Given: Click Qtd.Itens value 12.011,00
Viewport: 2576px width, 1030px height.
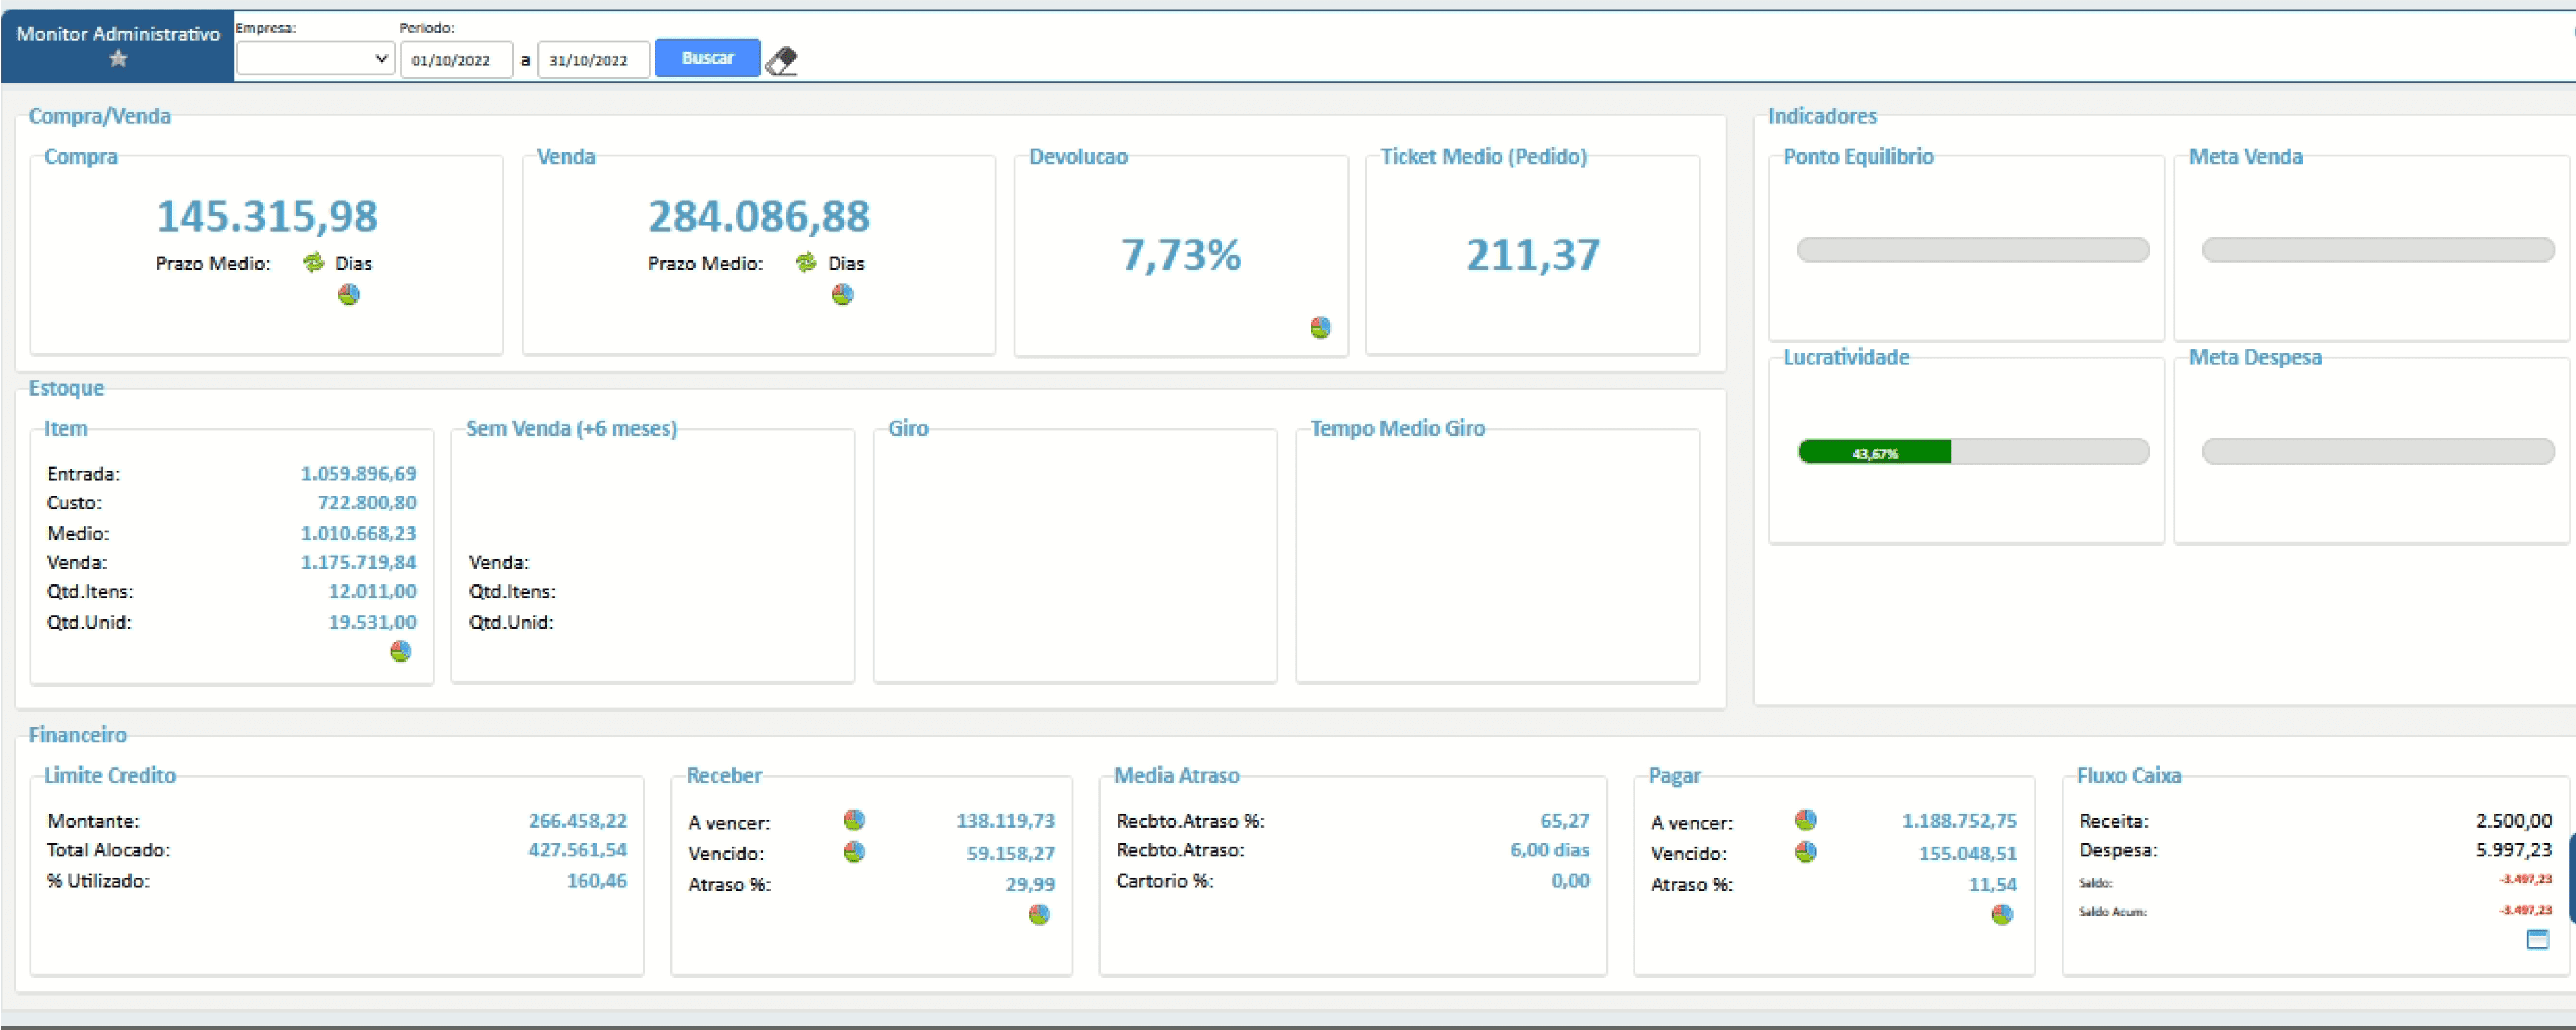Looking at the screenshot, I should click(x=372, y=591).
